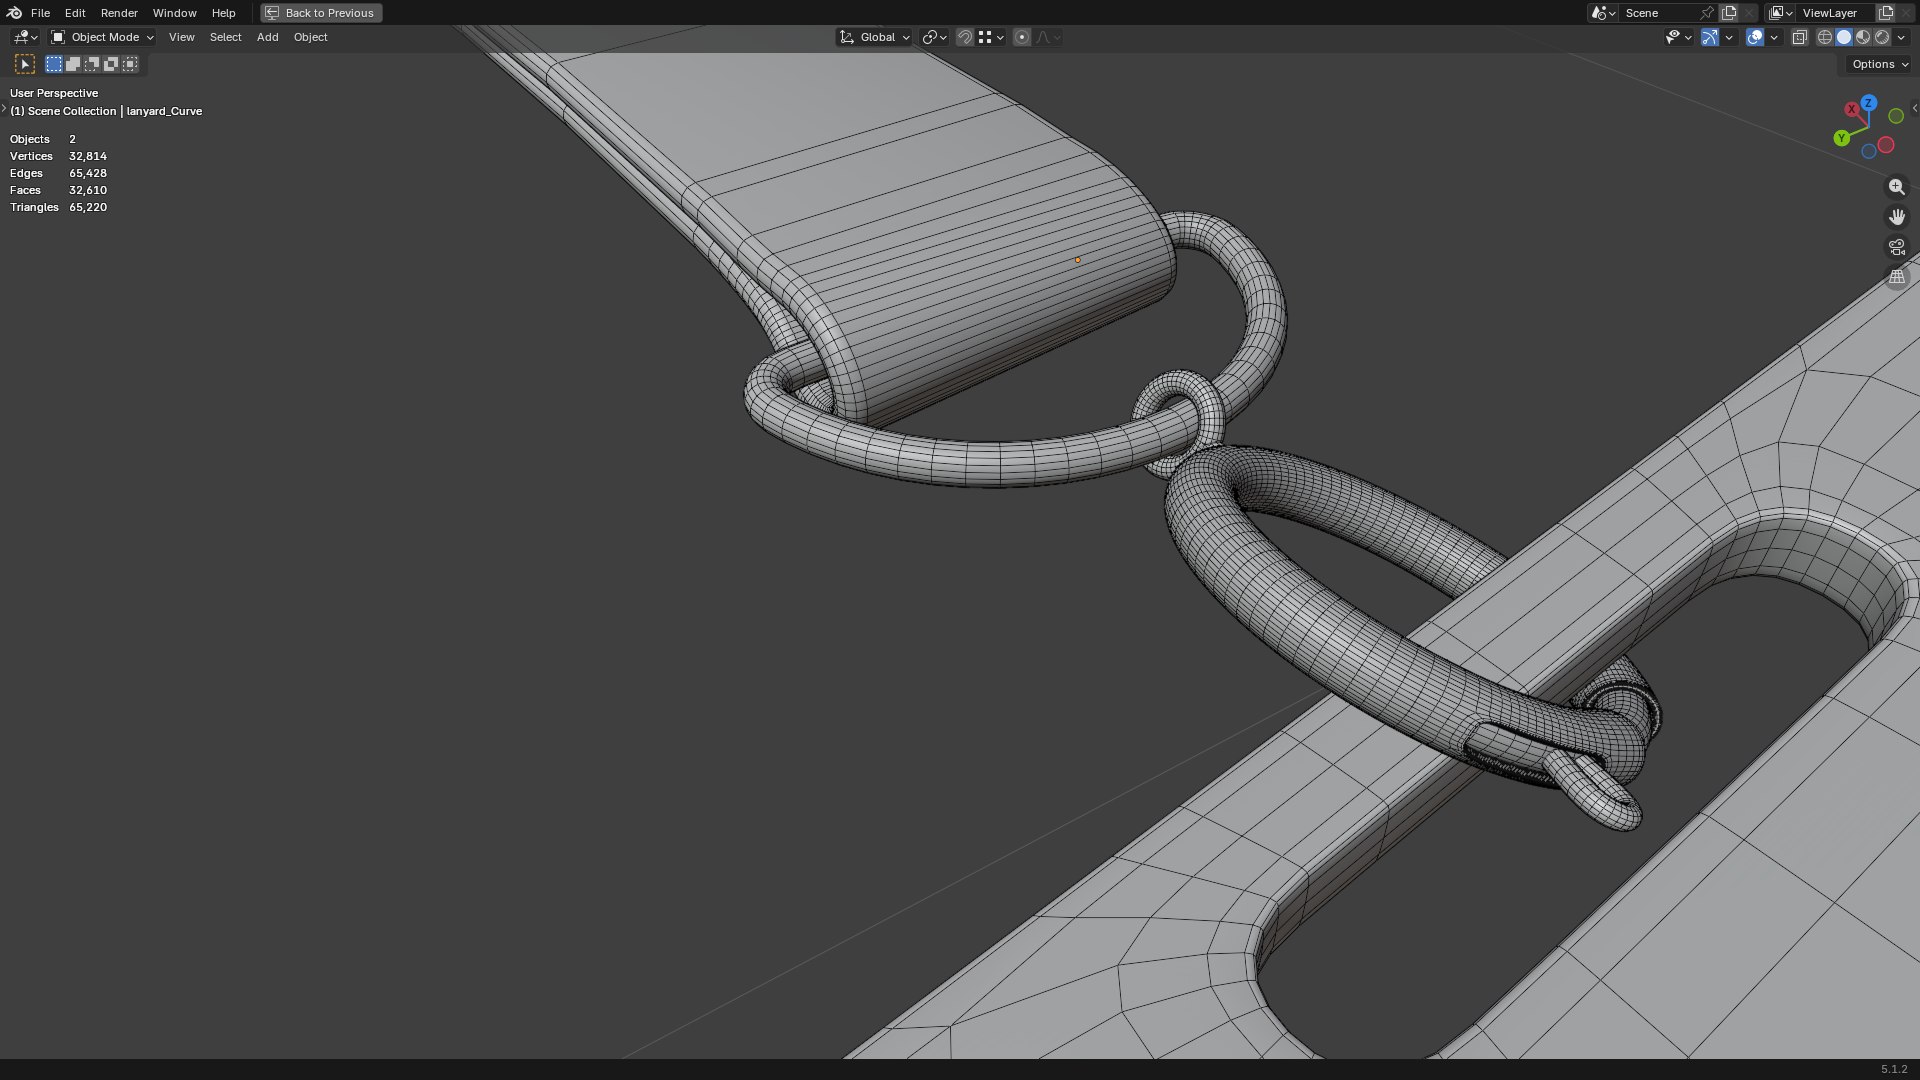Choose the Intersect Selection mode icon
The height and width of the screenshot is (1080, 1920).
click(130, 64)
